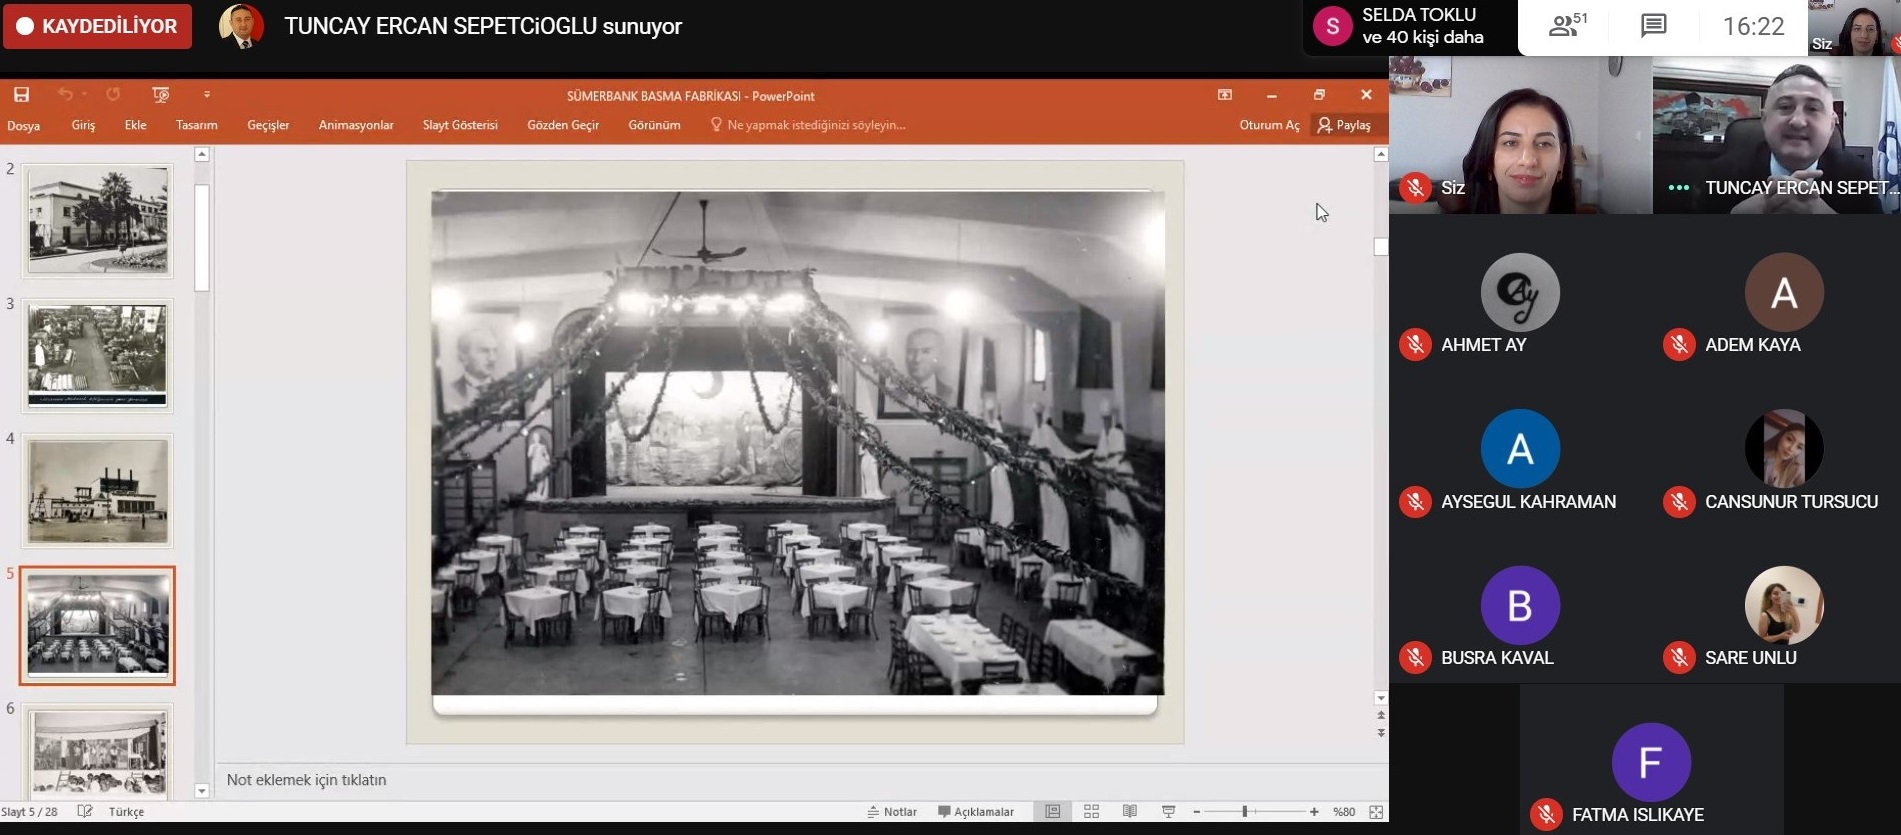This screenshot has width=1901, height=835.
Task: Click the Slide Show view status bar icon
Action: tap(1168, 812)
